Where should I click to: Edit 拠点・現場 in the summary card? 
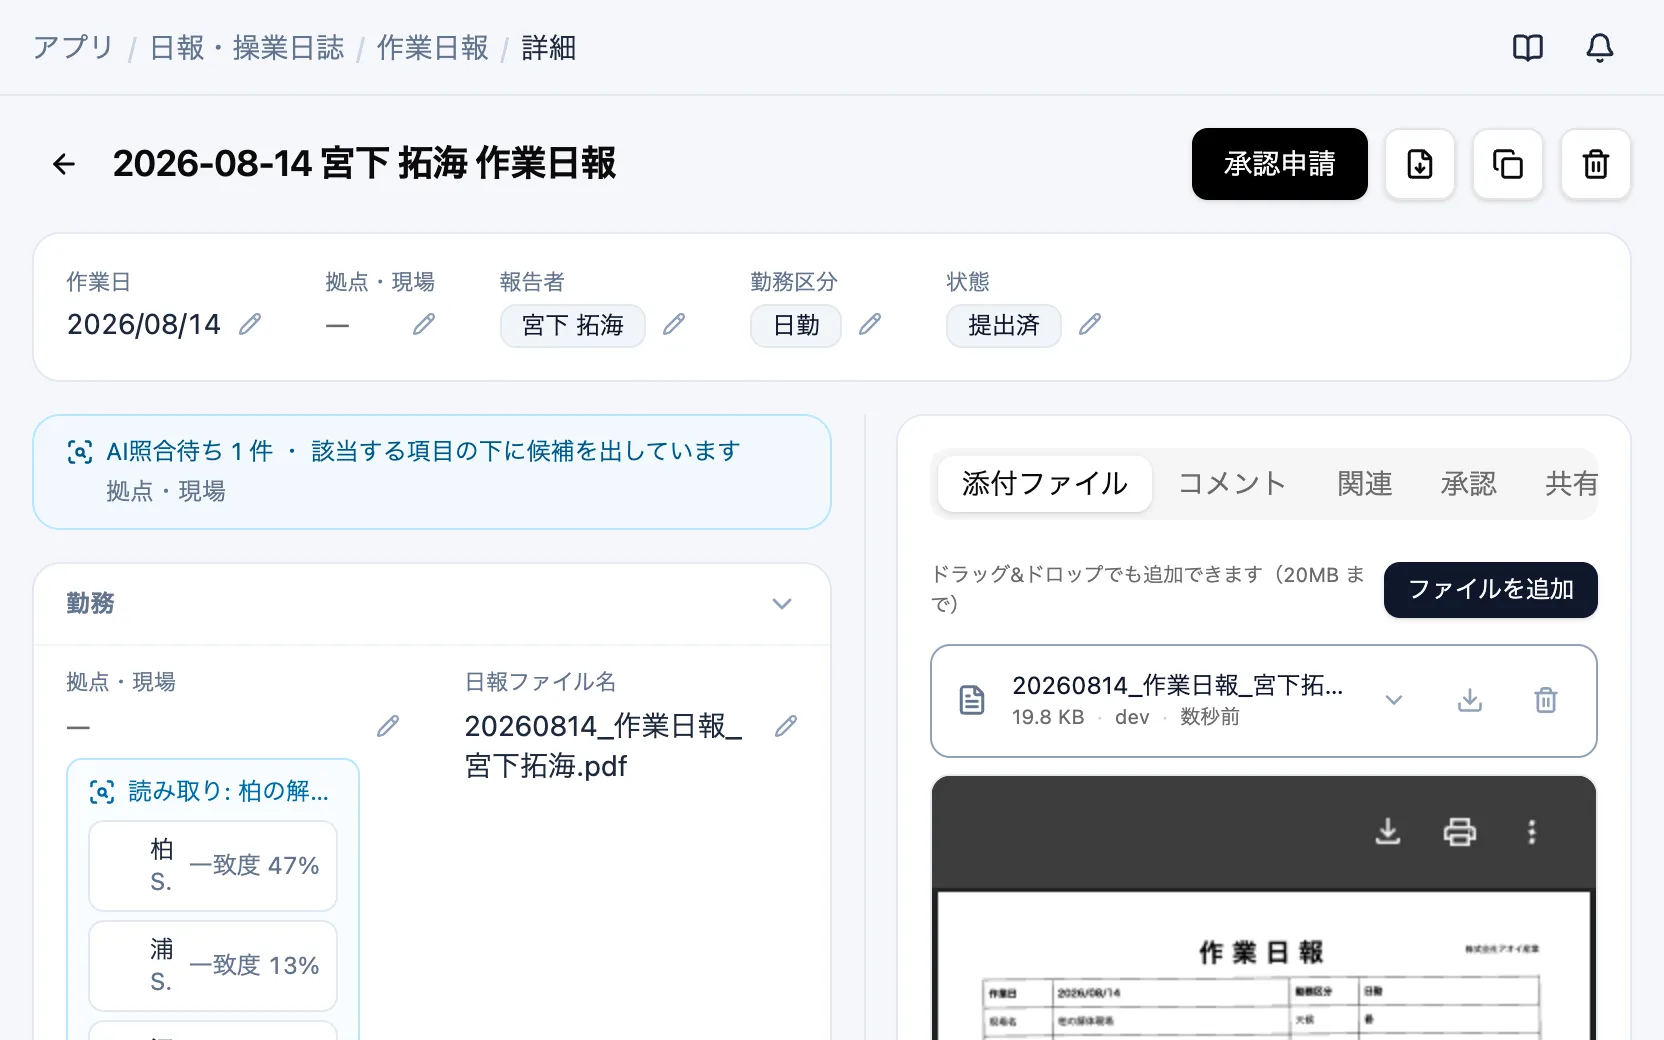[424, 324]
